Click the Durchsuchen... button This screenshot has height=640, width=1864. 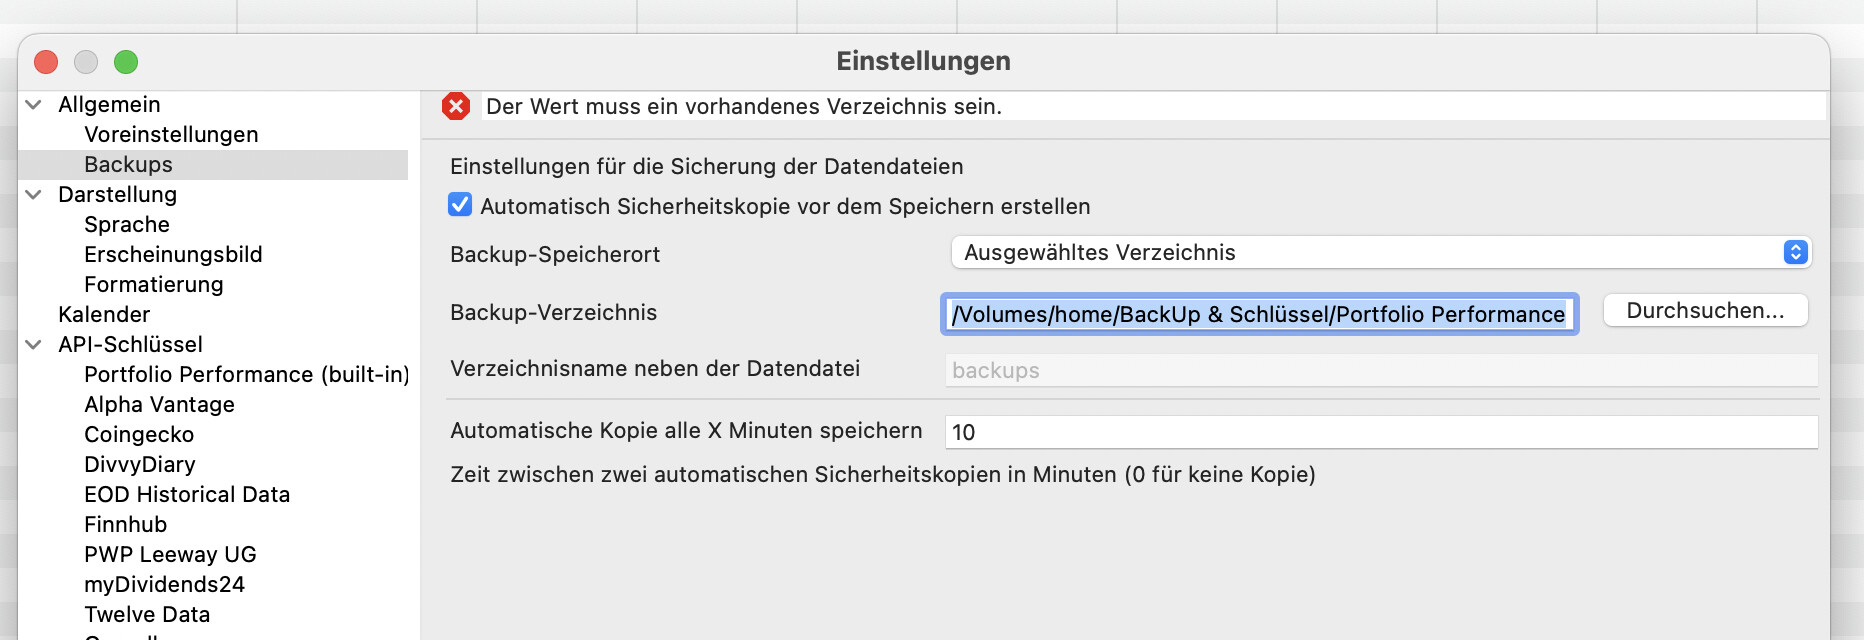pyautogui.click(x=1705, y=311)
